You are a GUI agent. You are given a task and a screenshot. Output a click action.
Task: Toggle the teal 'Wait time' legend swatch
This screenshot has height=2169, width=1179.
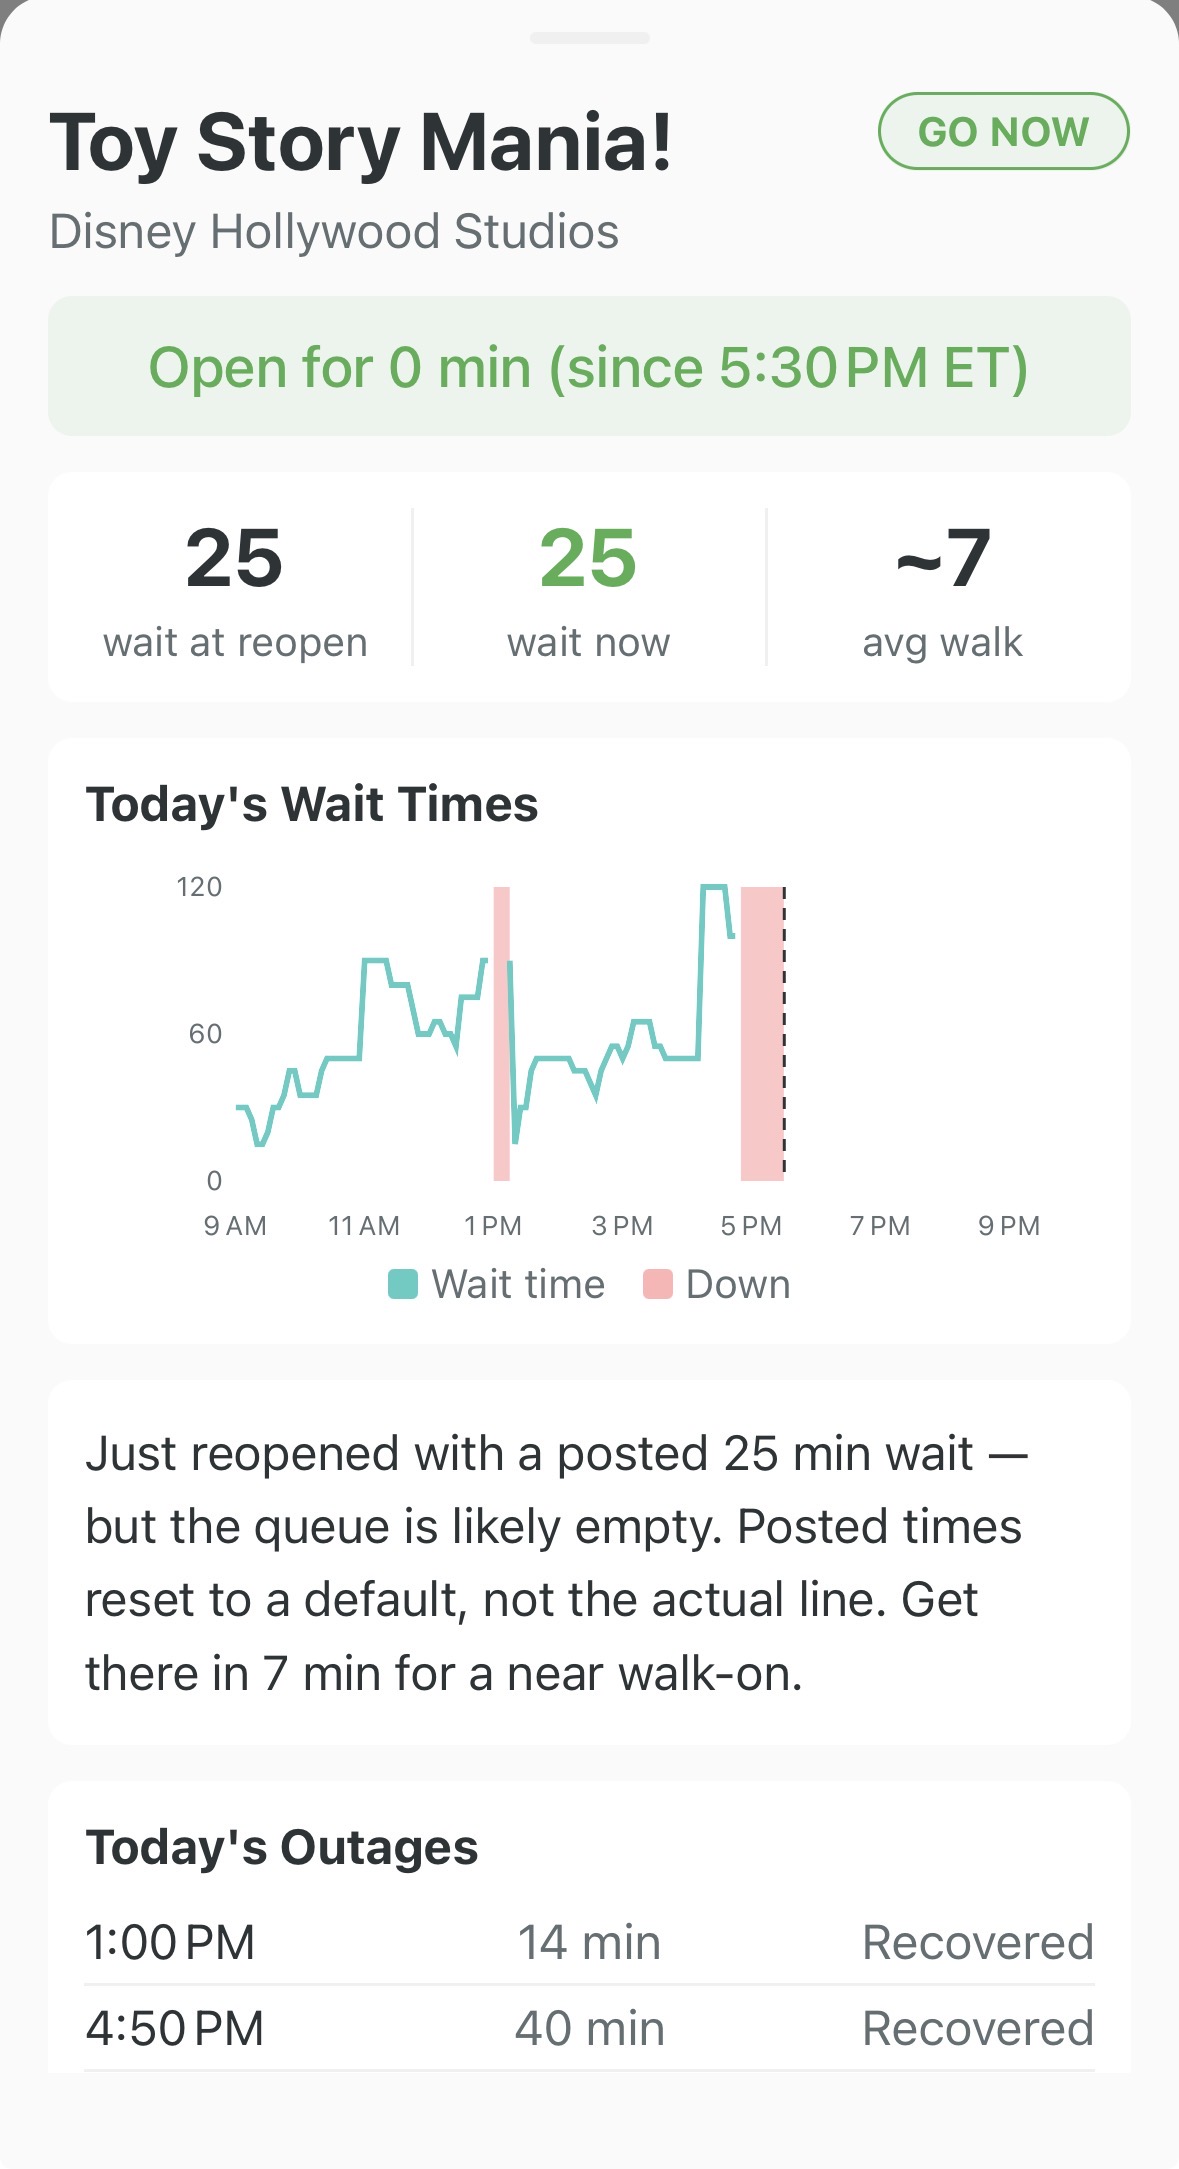click(x=403, y=1283)
